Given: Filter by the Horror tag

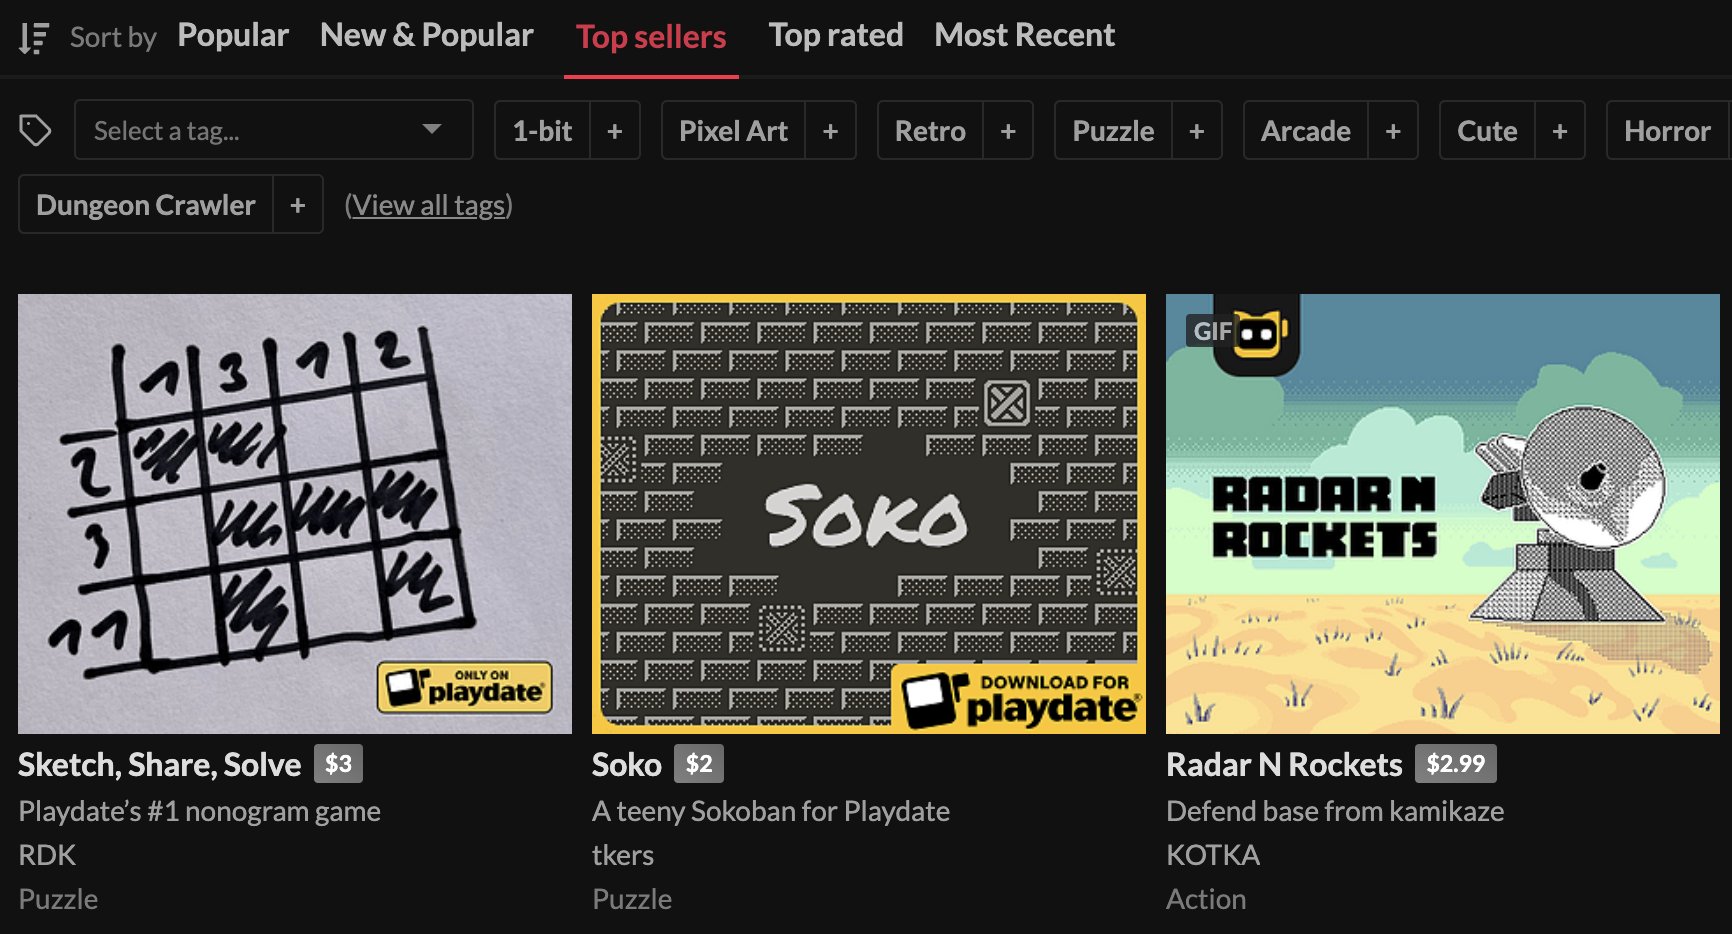Looking at the screenshot, I should coord(1667,130).
